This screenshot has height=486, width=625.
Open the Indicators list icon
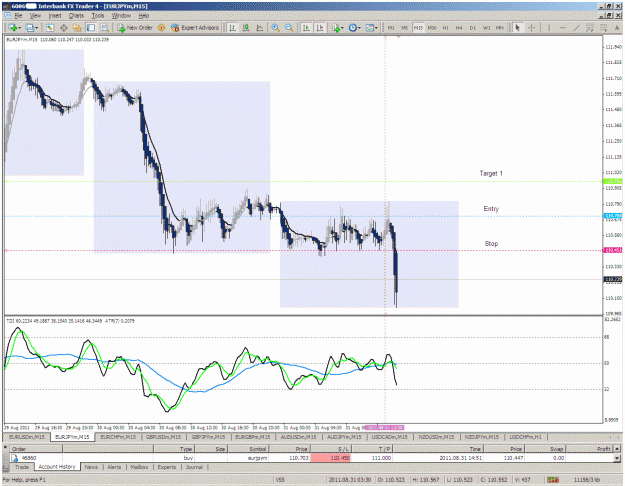point(336,28)
